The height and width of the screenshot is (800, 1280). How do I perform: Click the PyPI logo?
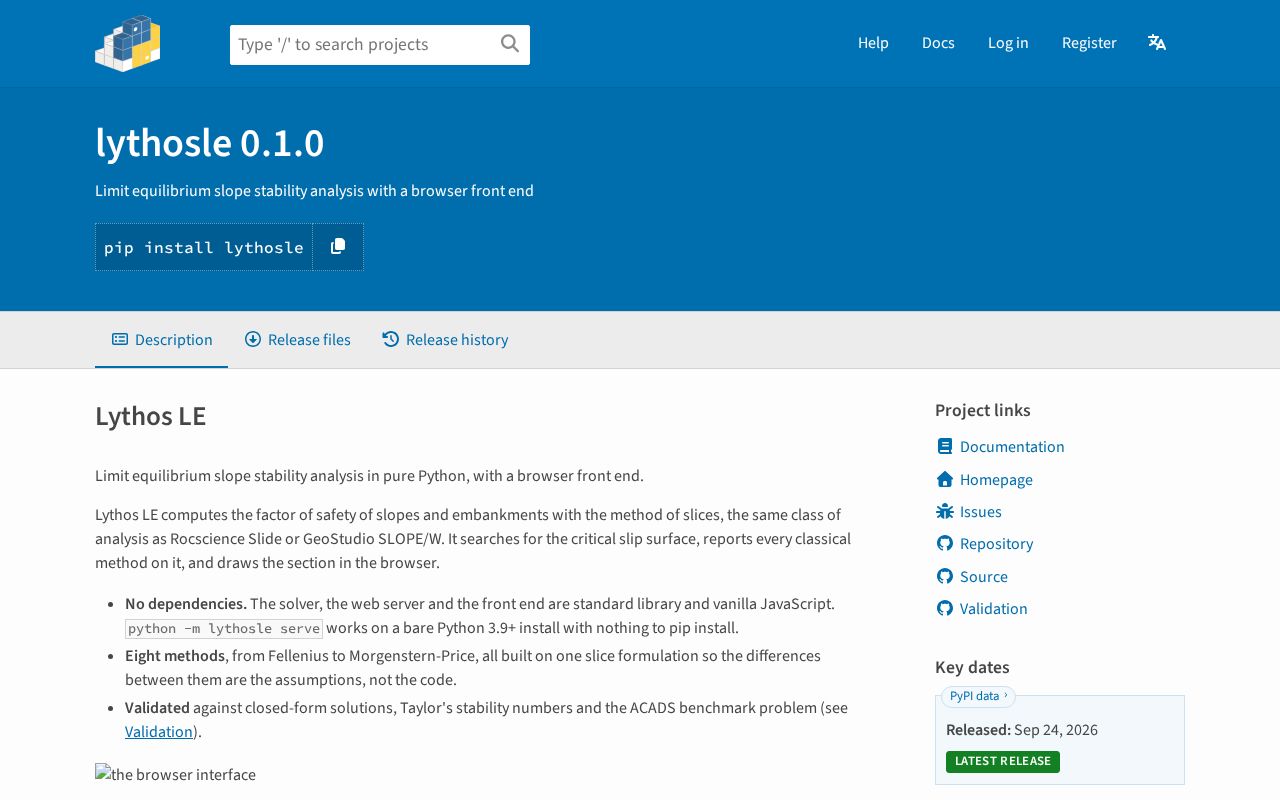click(x=128, y=43)
